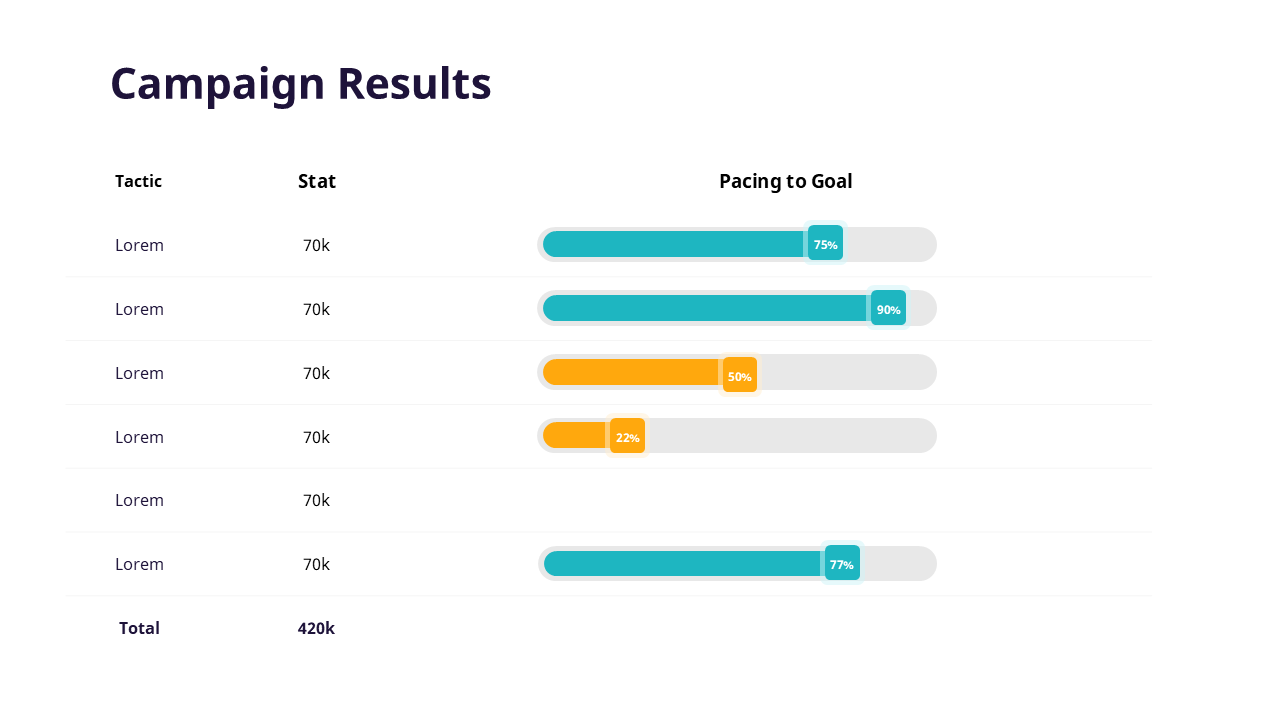The width and height of the screenshot is (1280, 720).
Task: Select the Total row label
Action: tap(139, 628)
